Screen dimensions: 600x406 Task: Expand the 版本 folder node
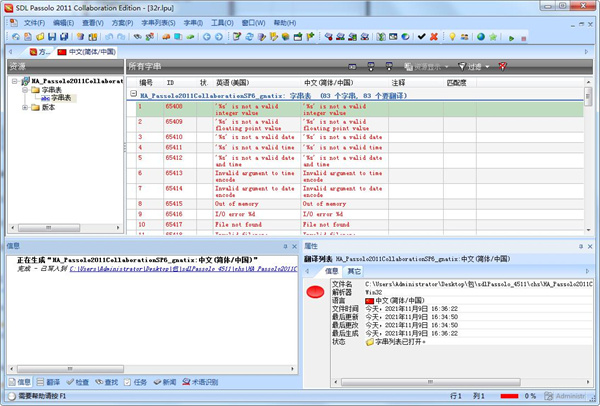click(x=24, y=108)
